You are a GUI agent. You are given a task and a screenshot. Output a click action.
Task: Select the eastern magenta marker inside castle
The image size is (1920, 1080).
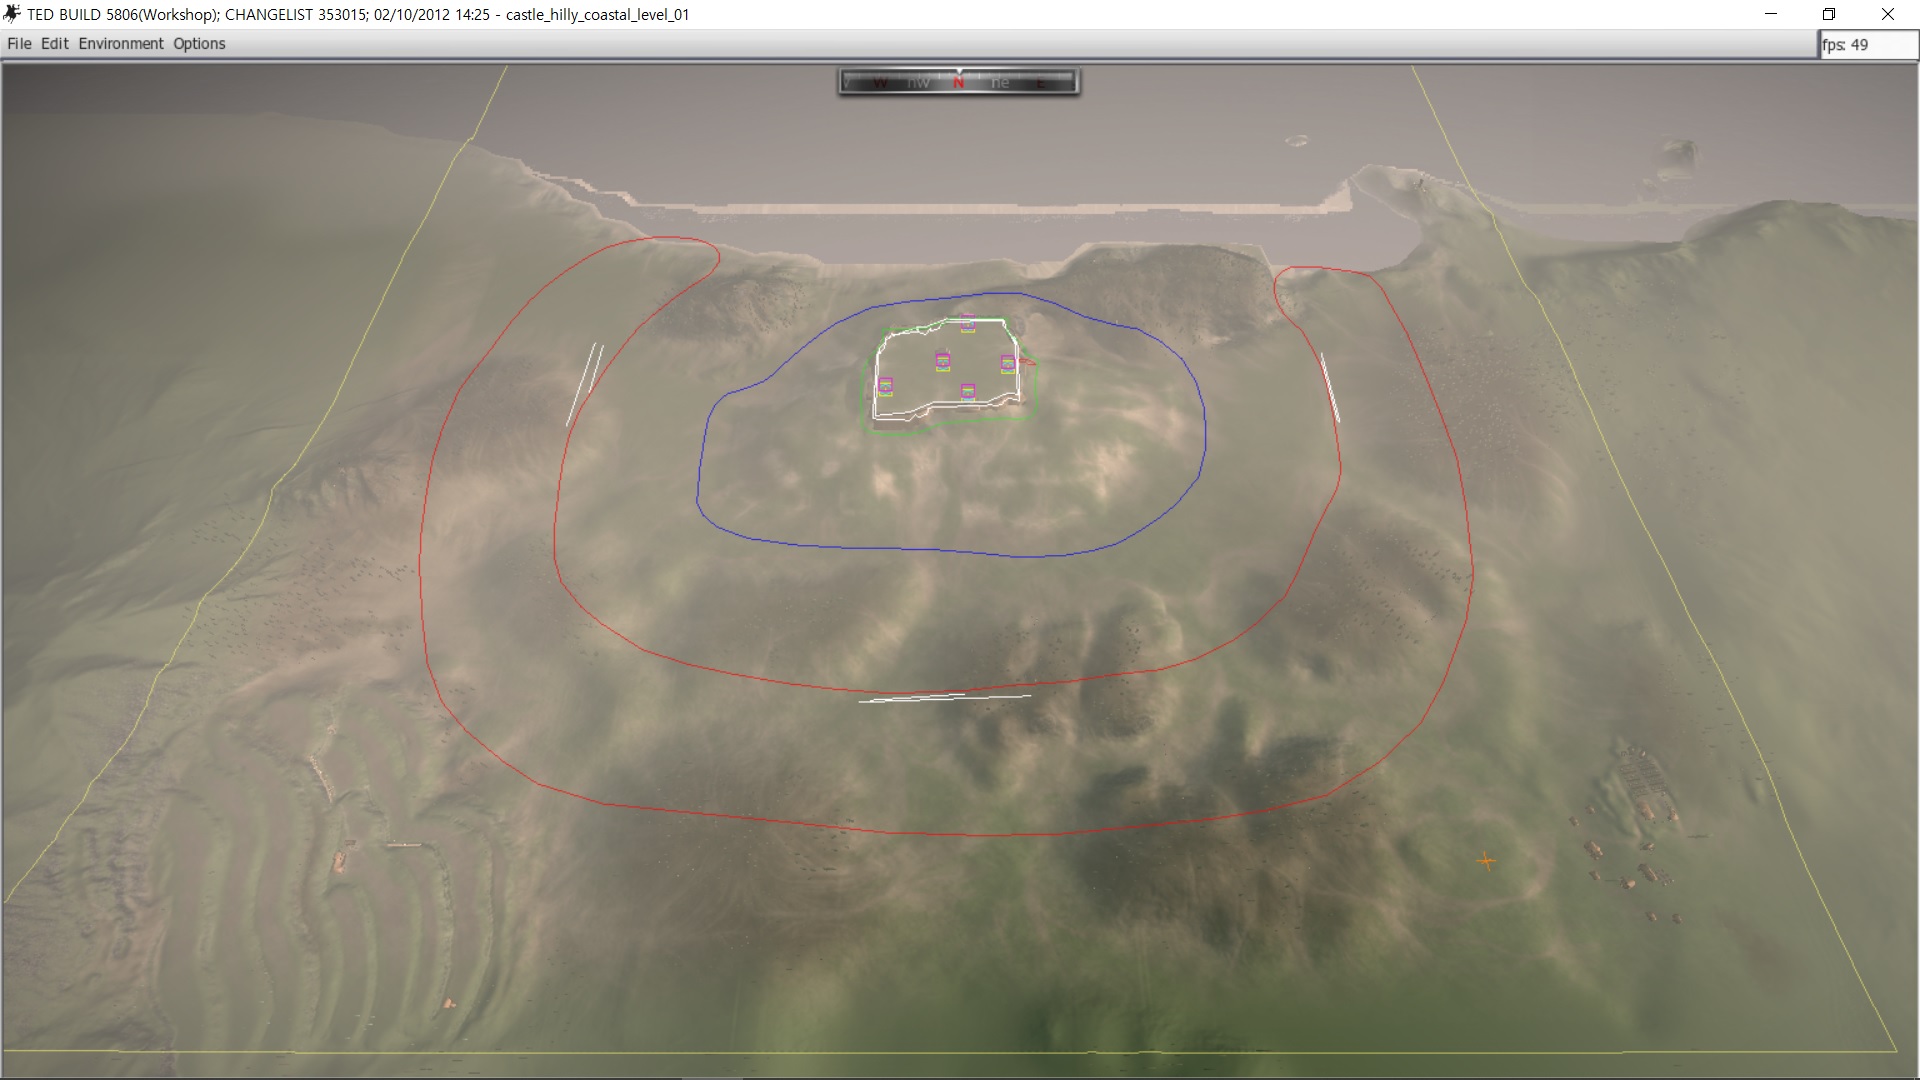[1008, 364]
